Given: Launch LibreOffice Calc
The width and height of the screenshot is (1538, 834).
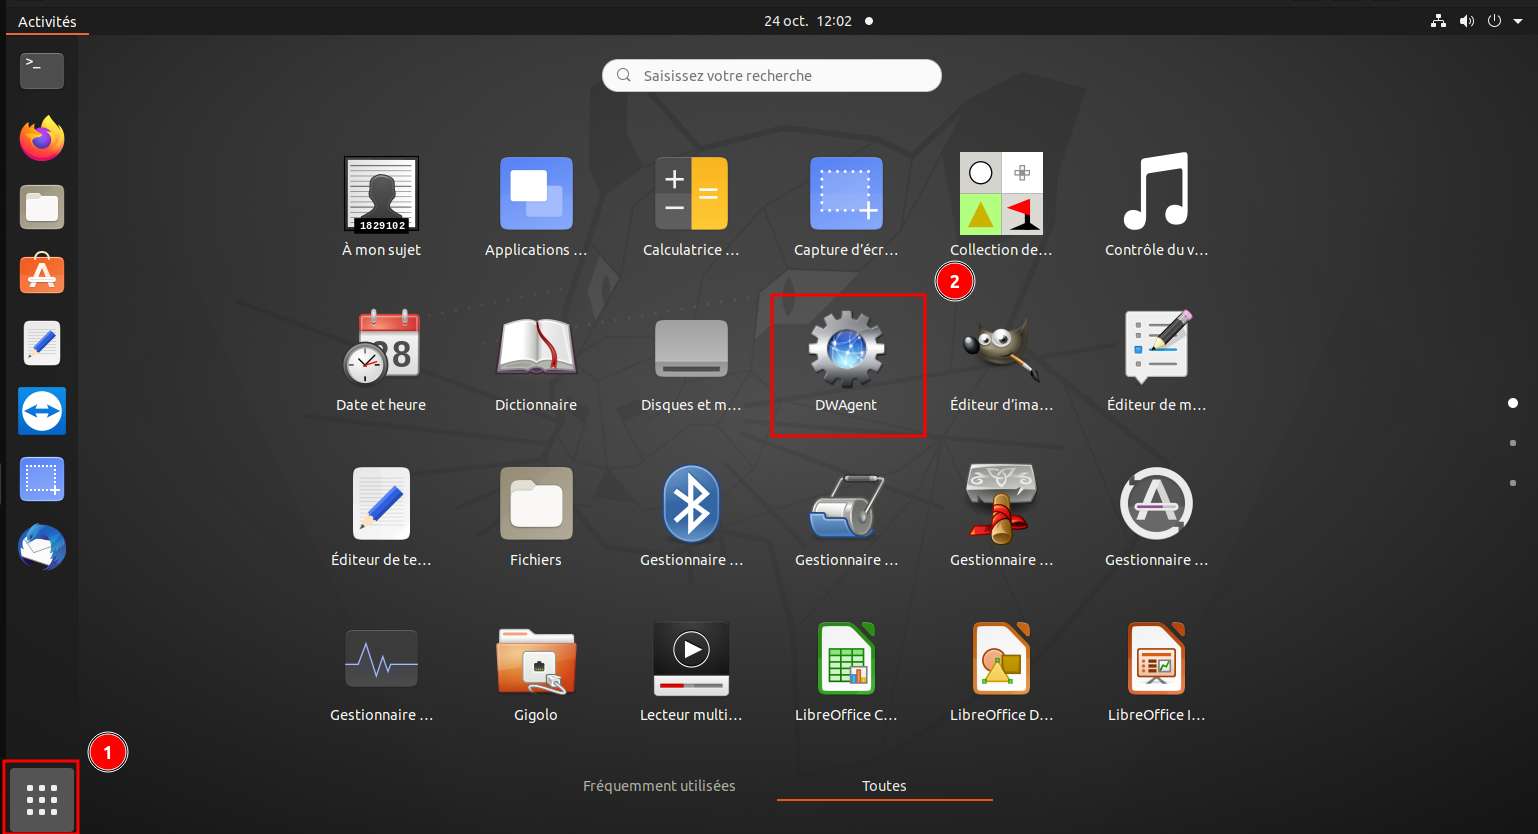Looking at the screenshot, I should tap(846, 672).
